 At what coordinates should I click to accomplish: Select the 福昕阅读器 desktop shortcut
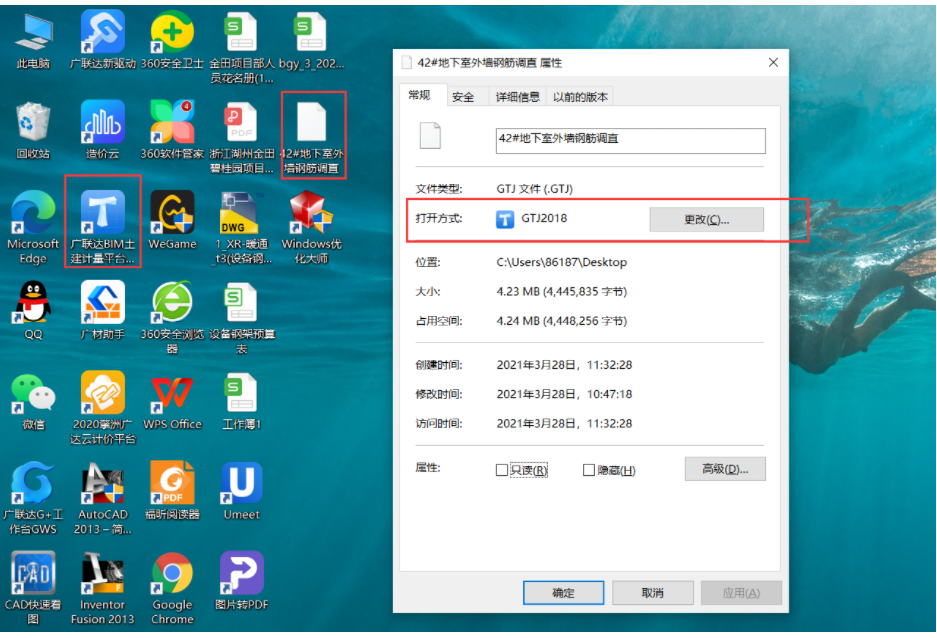172,491
